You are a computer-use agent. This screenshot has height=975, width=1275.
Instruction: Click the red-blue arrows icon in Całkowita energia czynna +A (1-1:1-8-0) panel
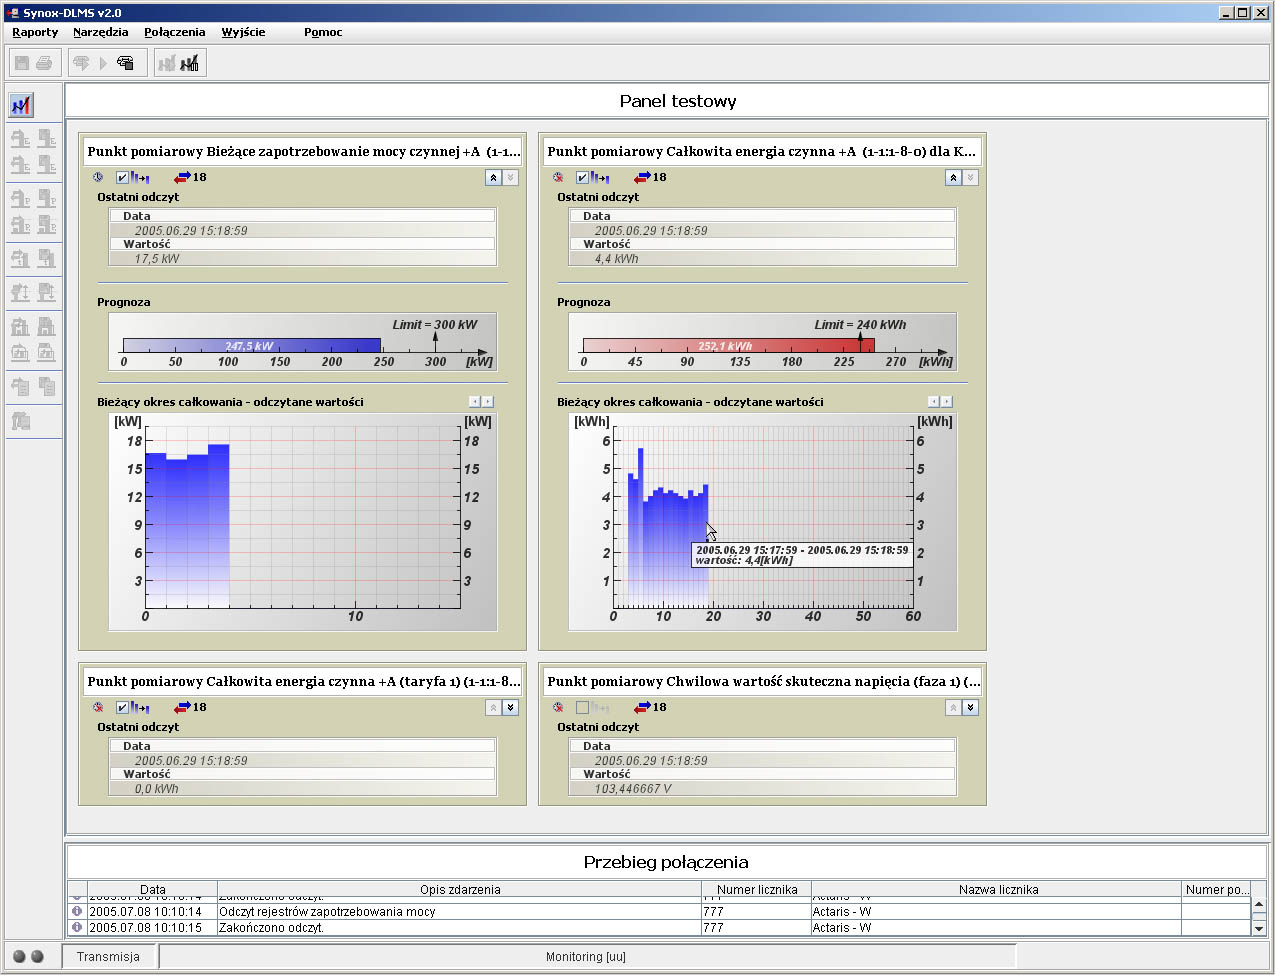pyautogui.click(x=642, y=177)
